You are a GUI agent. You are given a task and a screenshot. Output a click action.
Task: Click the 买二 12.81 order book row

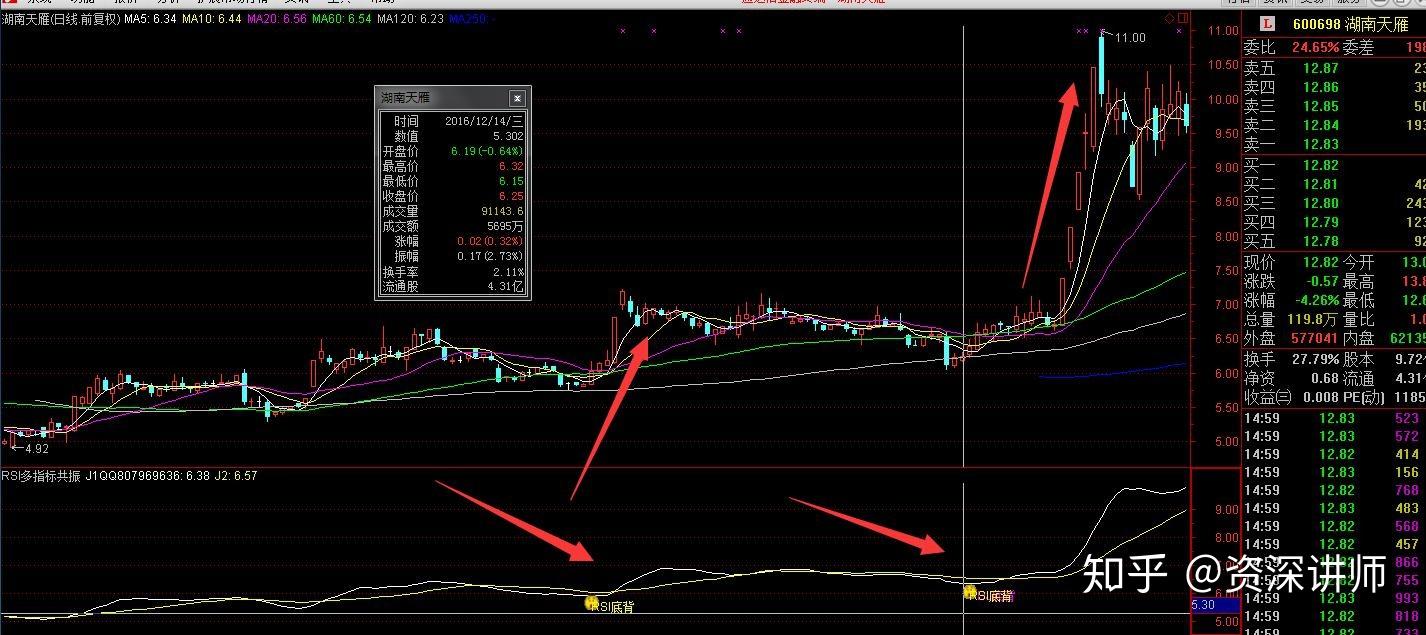1334,184
